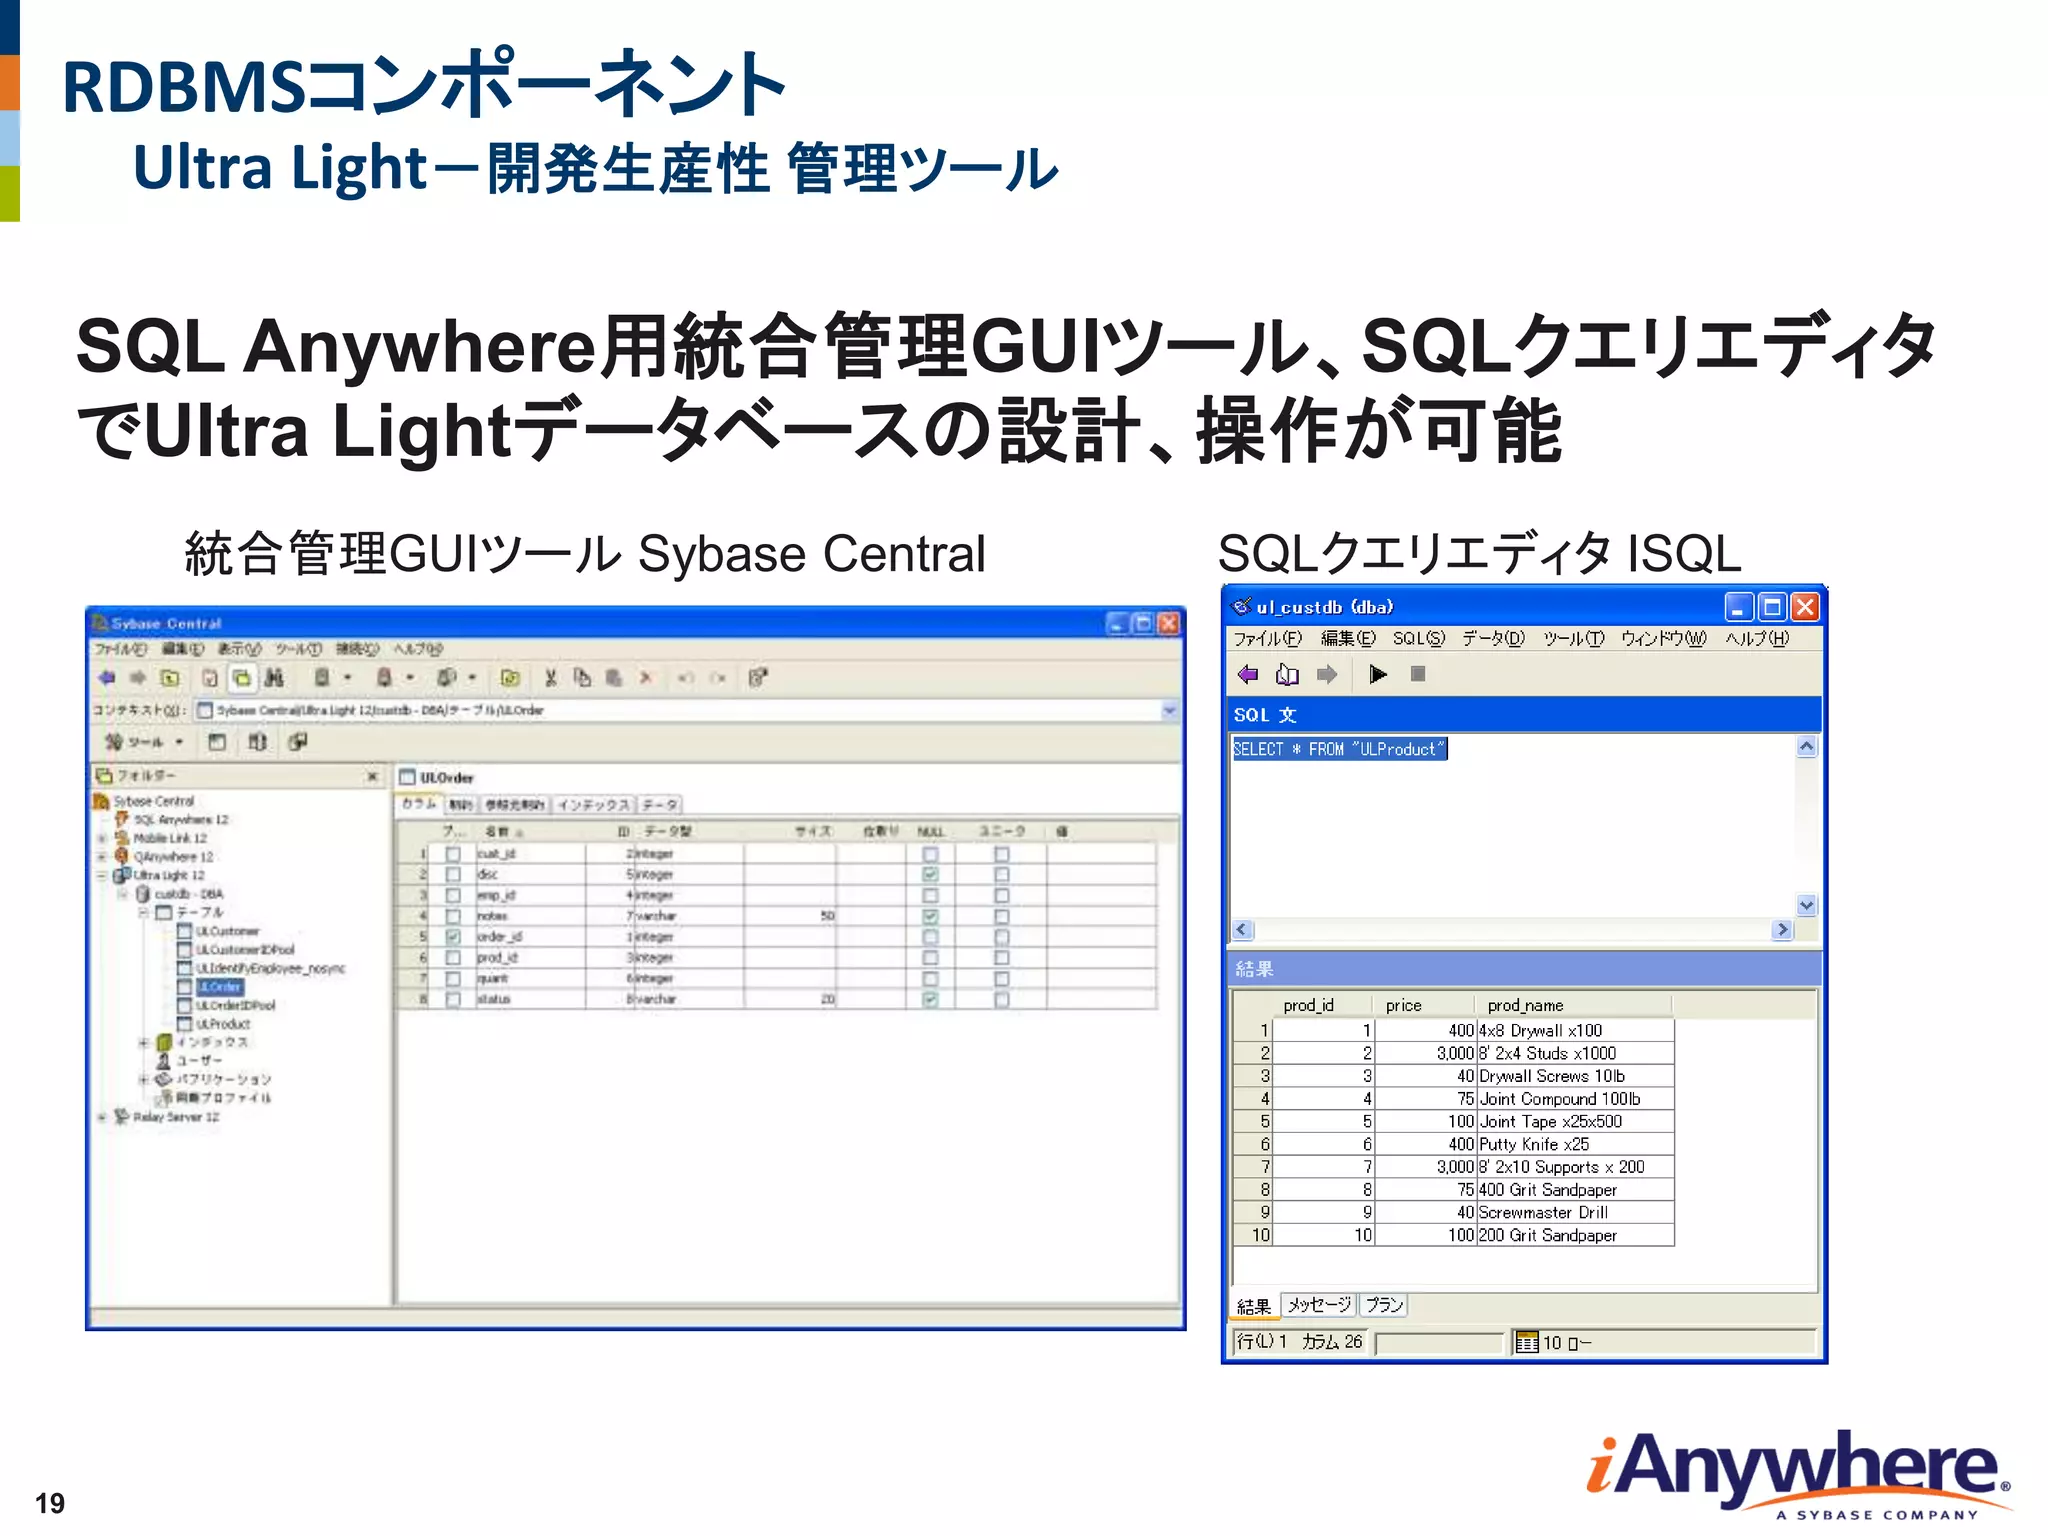Click the prod_name column header in results
This screenshot has width=2048, height=1536.
pos(1573,1005)
